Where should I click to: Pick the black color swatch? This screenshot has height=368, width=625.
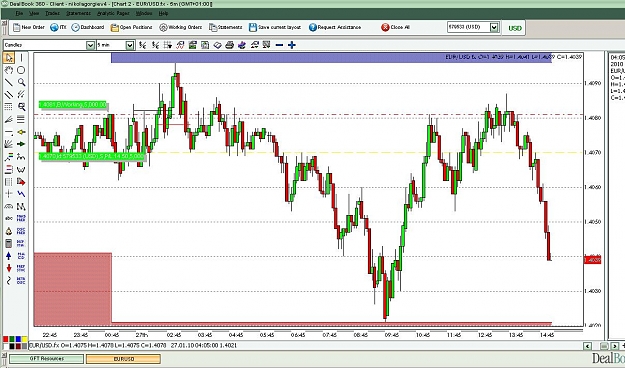tap(12, 346)
